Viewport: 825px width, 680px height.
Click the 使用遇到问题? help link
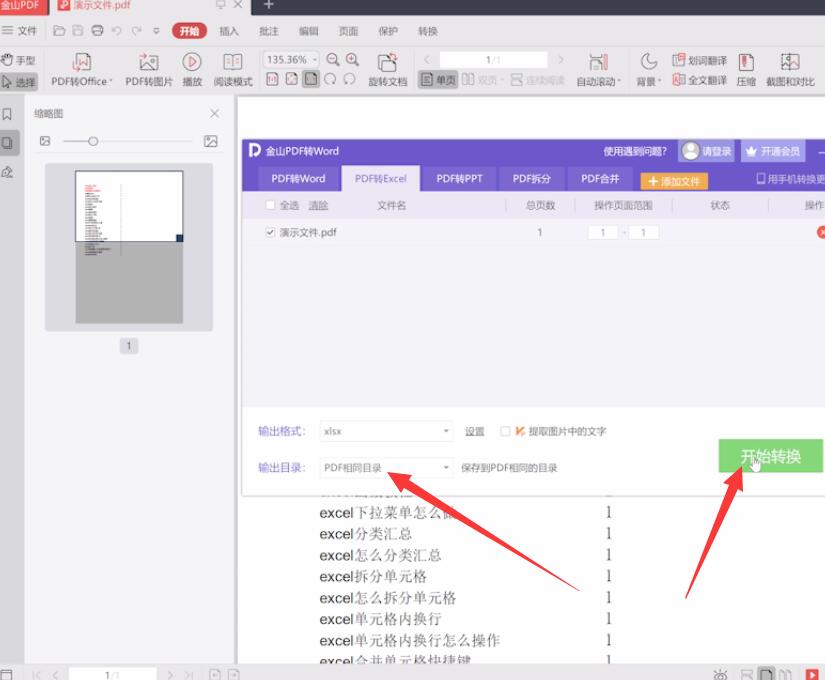coord(635,152)
